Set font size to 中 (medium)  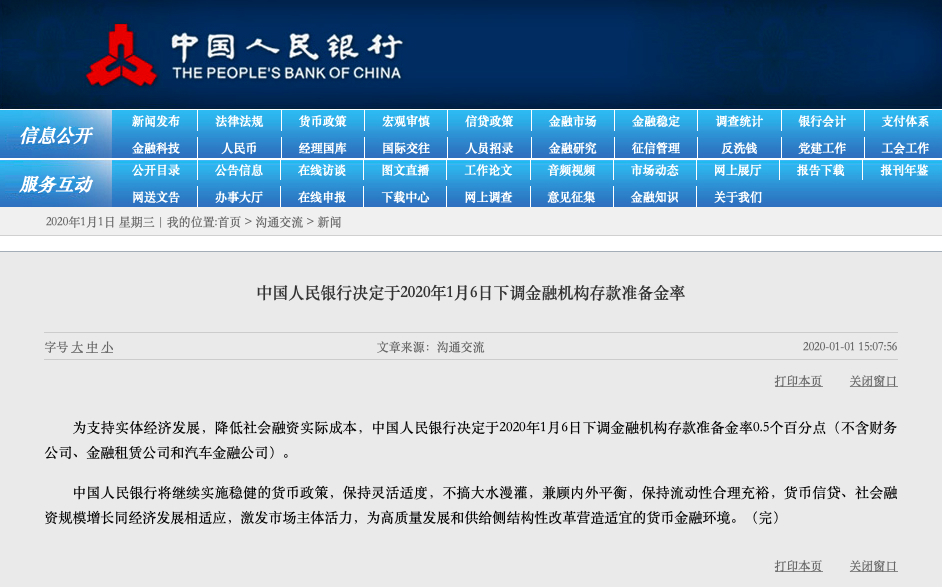92,348
